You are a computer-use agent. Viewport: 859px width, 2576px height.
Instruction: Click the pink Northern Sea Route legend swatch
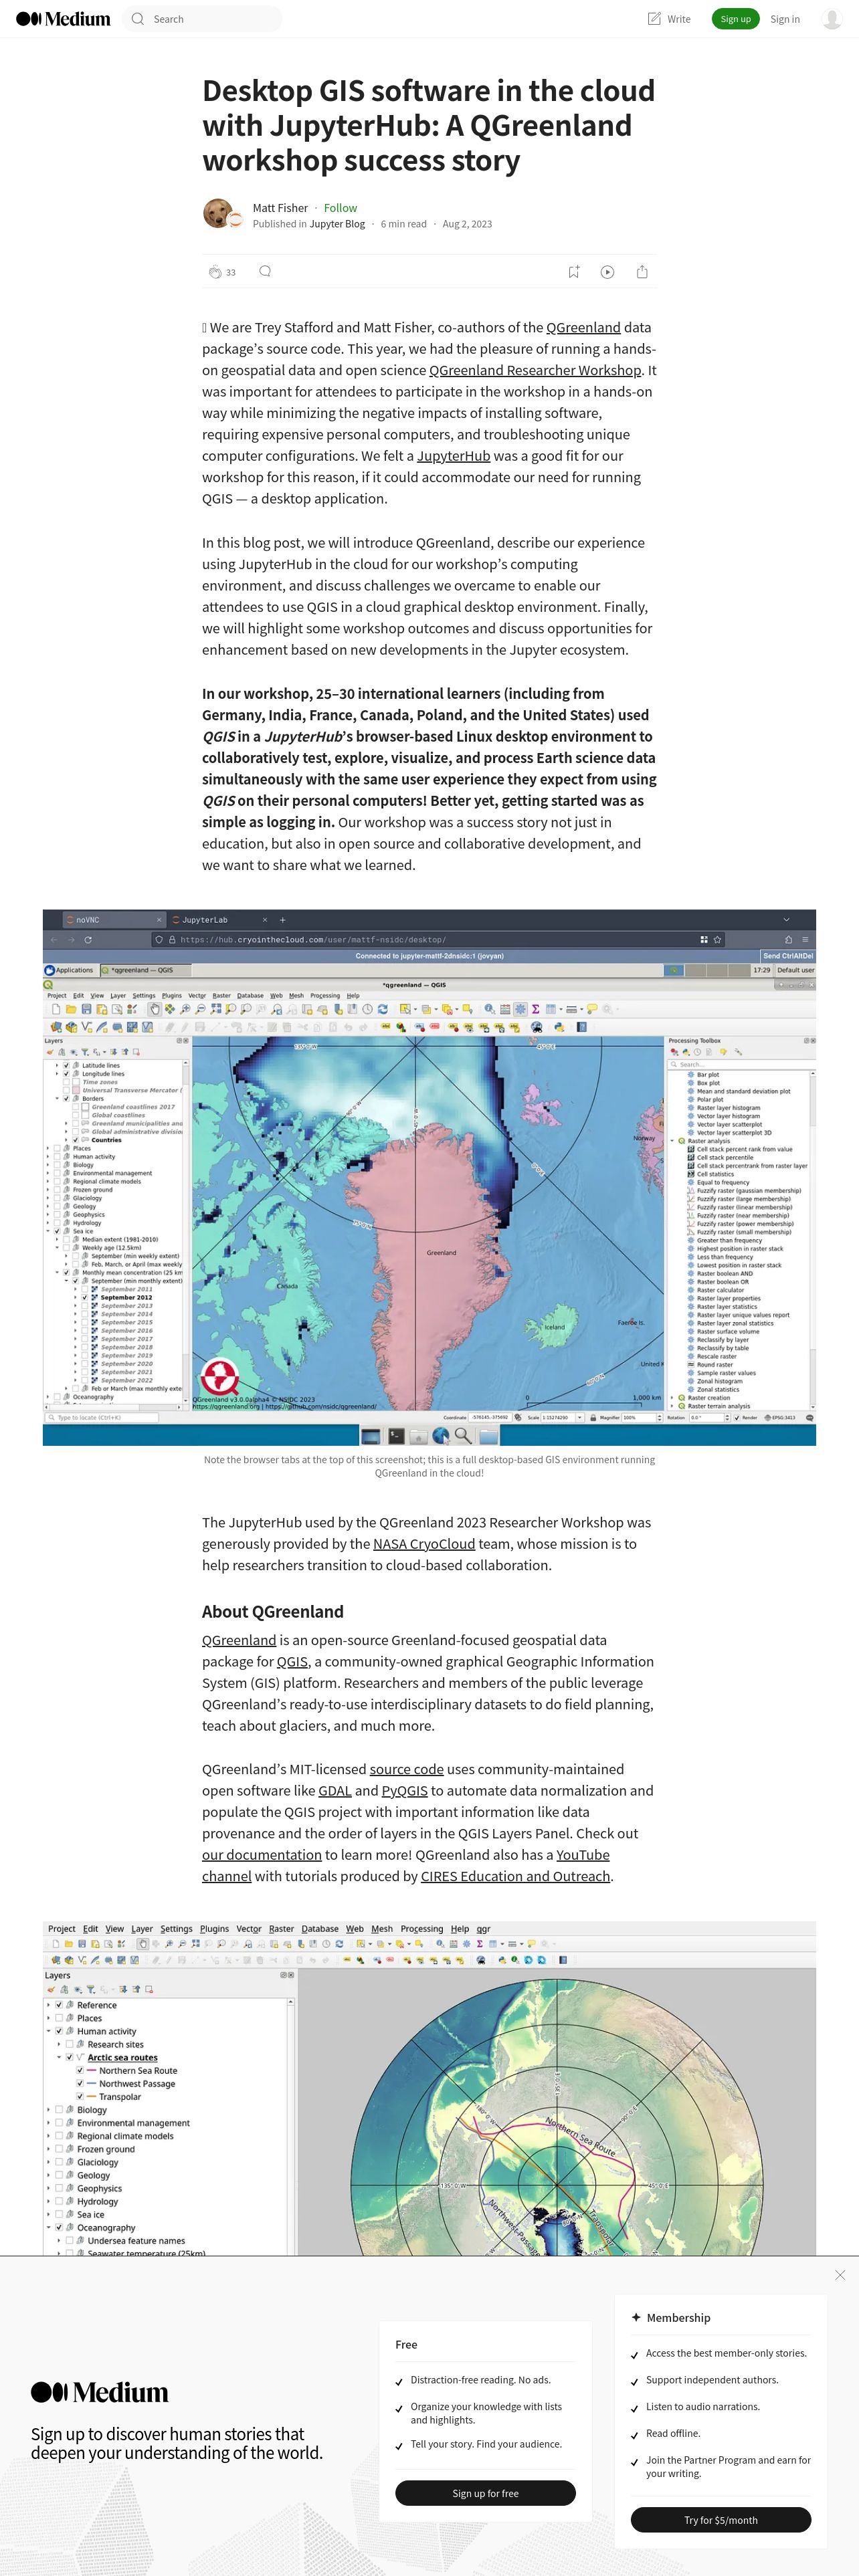click(x=91, y=2071)
